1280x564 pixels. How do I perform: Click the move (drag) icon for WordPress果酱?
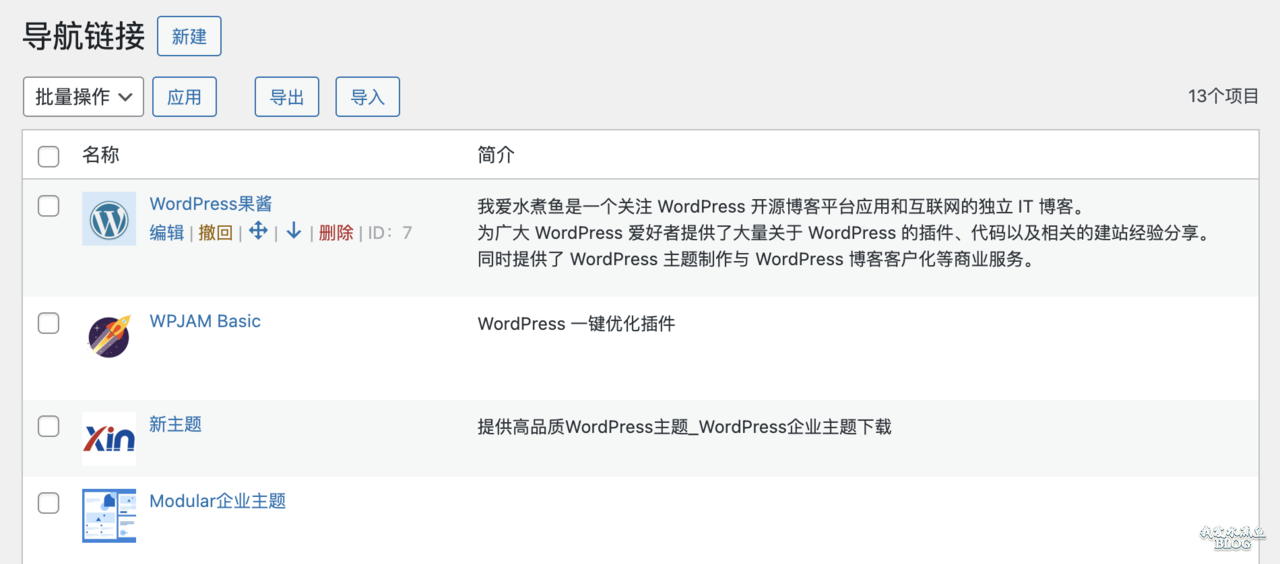click(258, 231)
